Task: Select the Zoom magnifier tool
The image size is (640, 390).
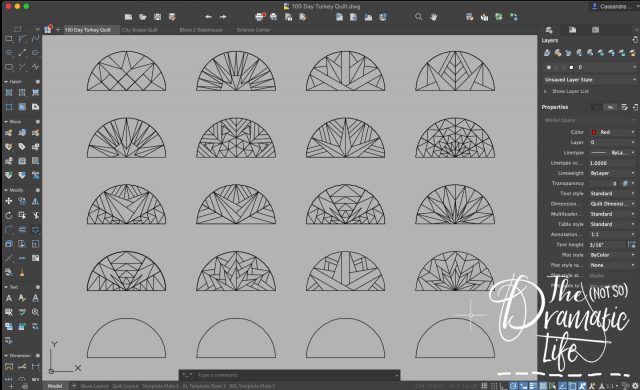Action: 418,17
